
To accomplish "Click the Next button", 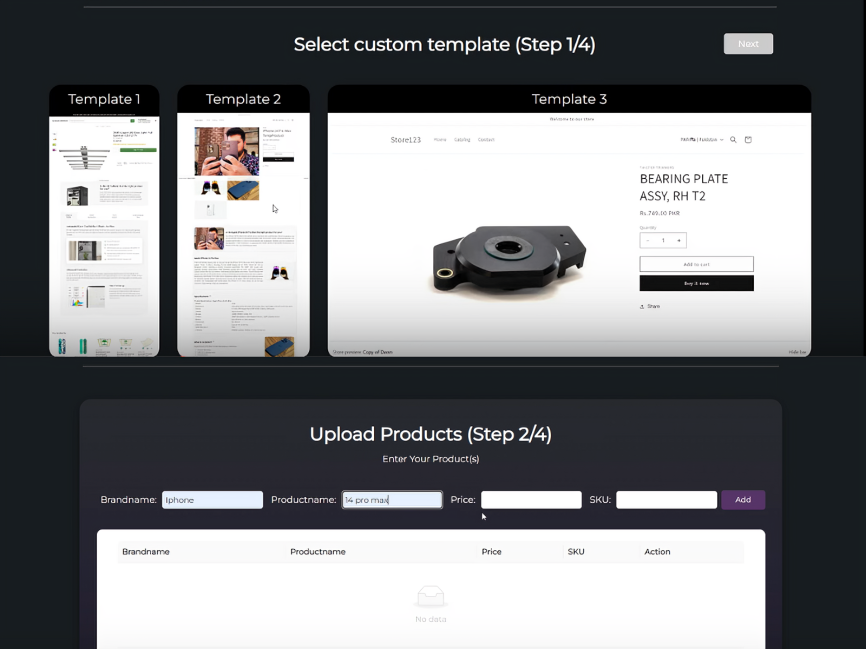I will click(748, 44).
